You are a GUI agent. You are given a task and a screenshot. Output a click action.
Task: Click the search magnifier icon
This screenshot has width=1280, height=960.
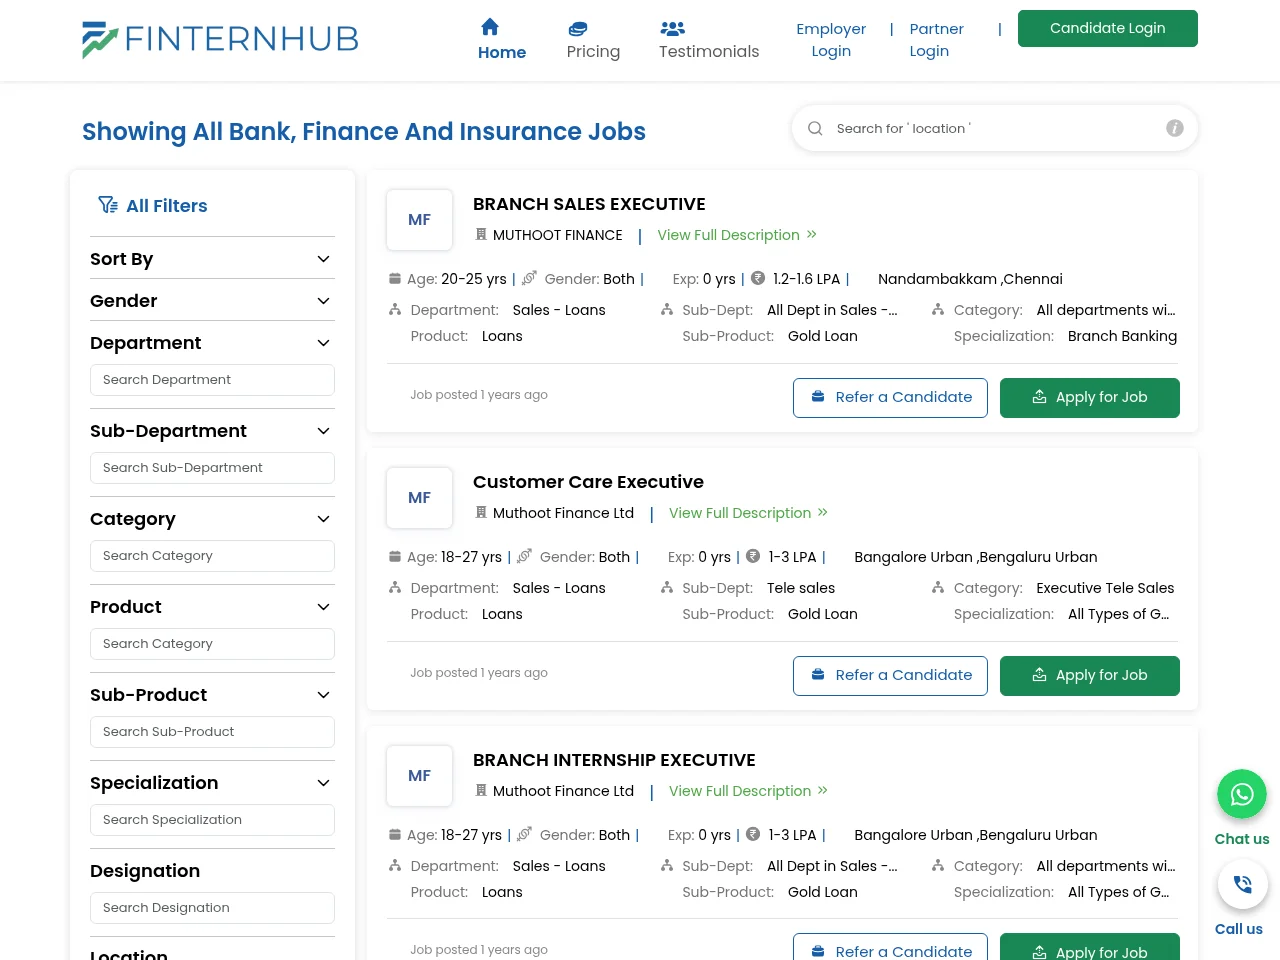[x=815, y=128]
